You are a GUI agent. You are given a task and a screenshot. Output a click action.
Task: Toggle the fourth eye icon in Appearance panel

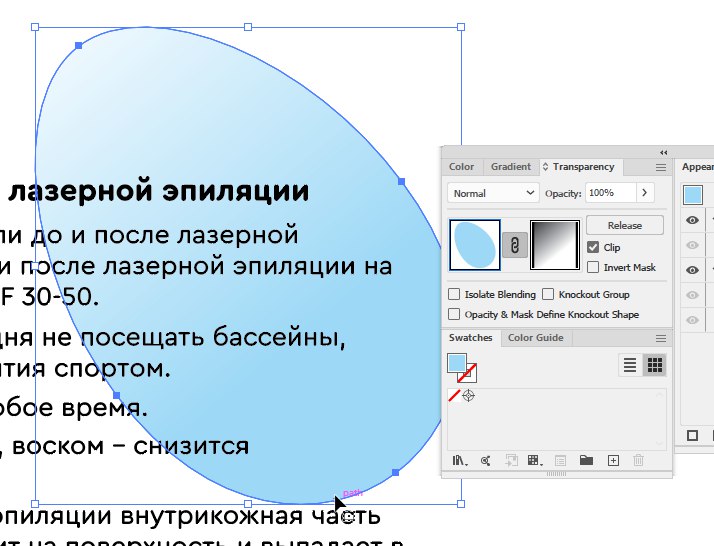pyautogui.click(x=692, y=295)
